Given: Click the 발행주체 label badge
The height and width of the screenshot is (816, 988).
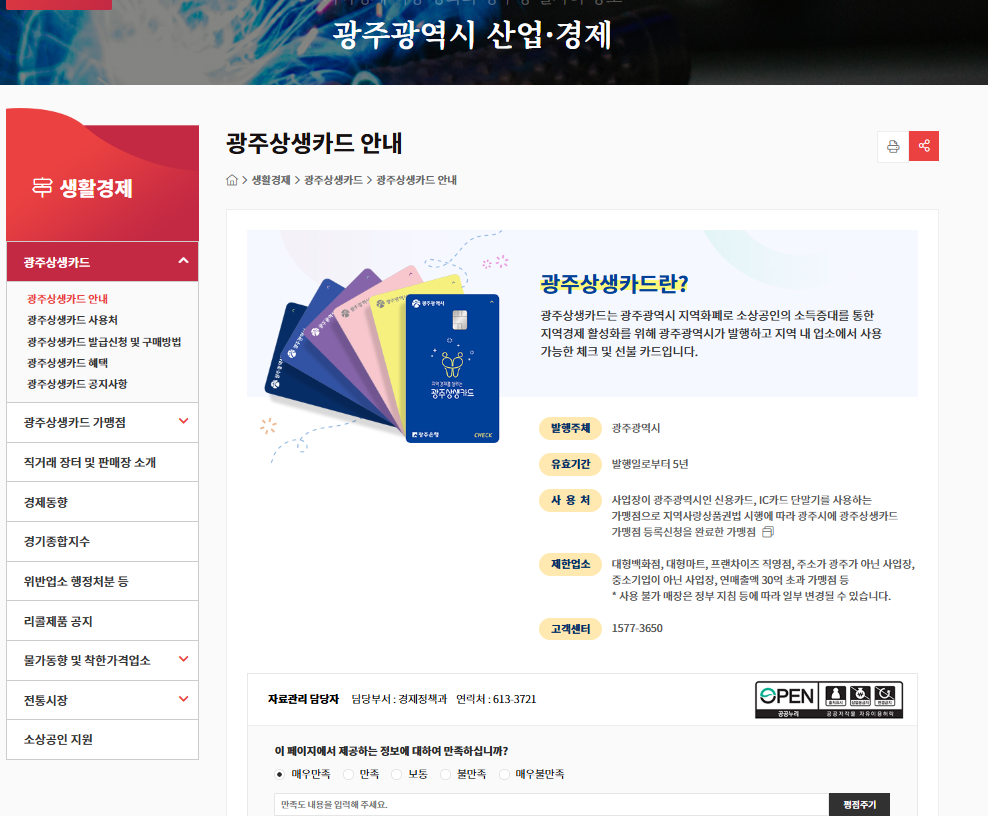Looking at the screenshot, I should pos(570,428).
